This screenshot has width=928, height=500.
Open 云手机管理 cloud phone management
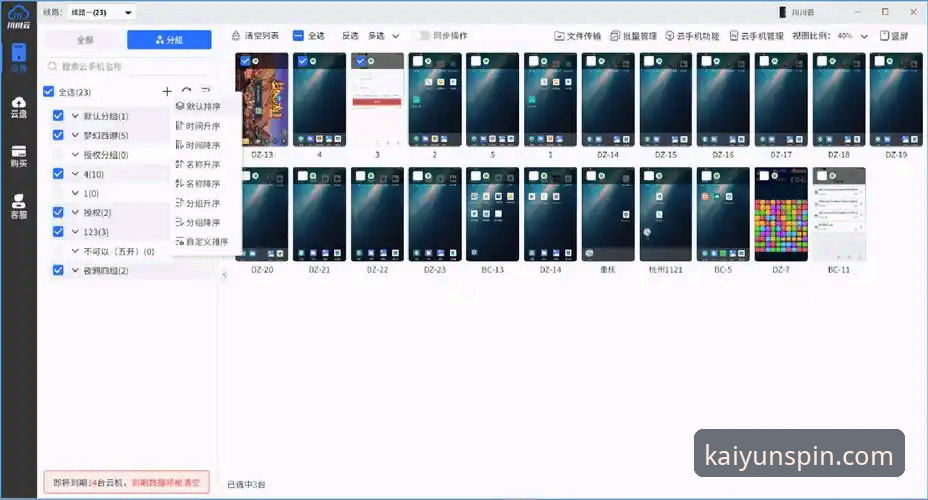(x=756, y=36)
